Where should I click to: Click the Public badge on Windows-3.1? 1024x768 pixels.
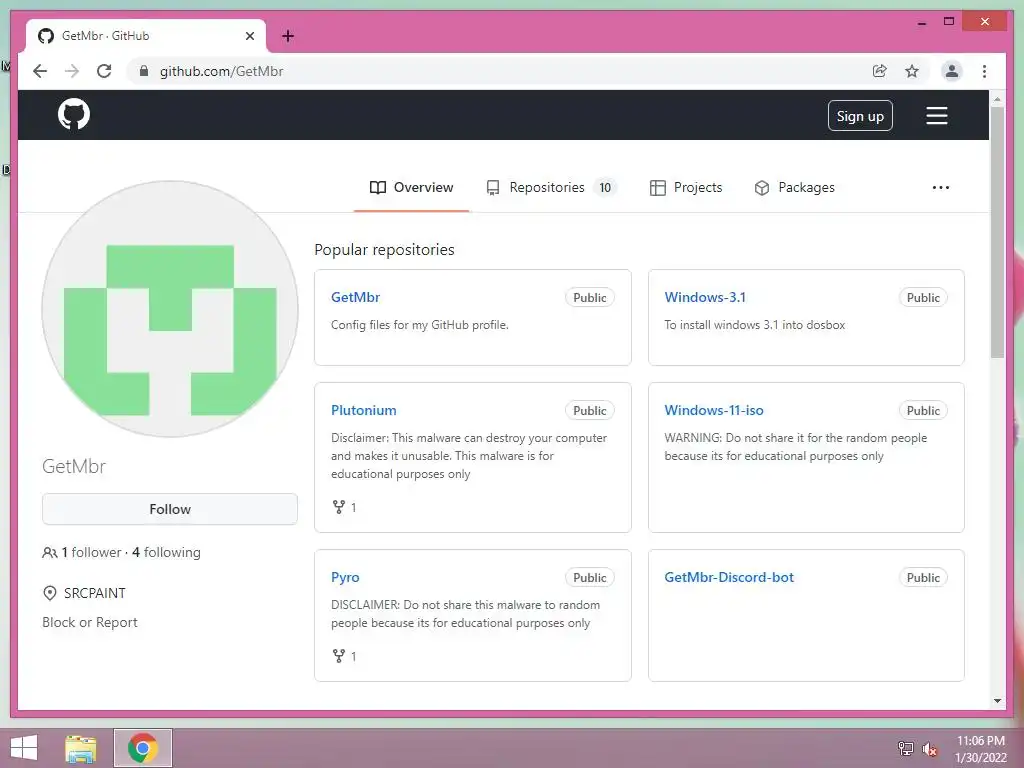point(923,298)
